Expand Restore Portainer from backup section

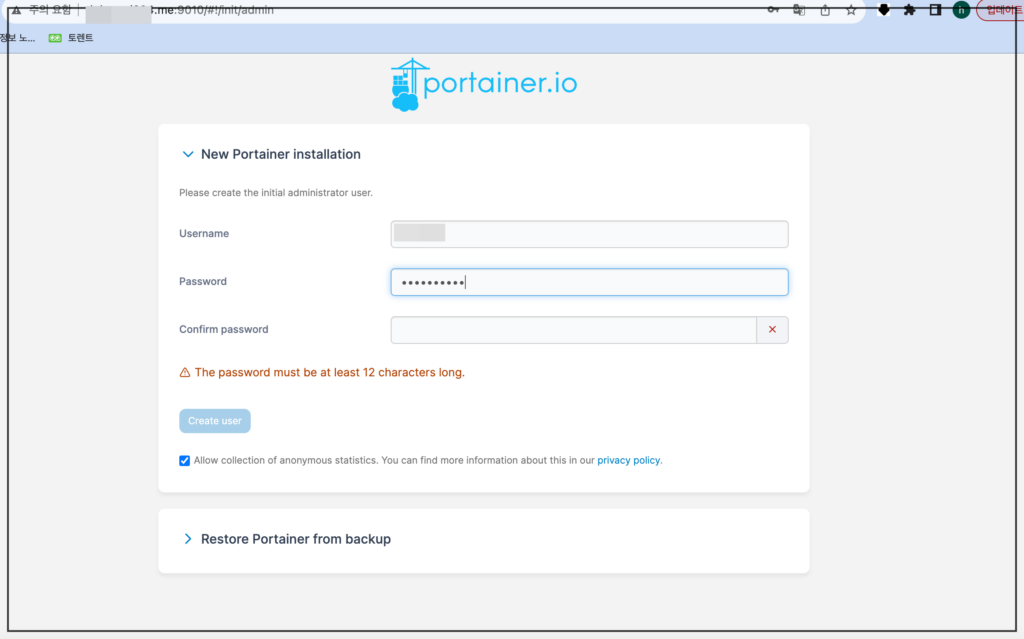pos(188,539)
